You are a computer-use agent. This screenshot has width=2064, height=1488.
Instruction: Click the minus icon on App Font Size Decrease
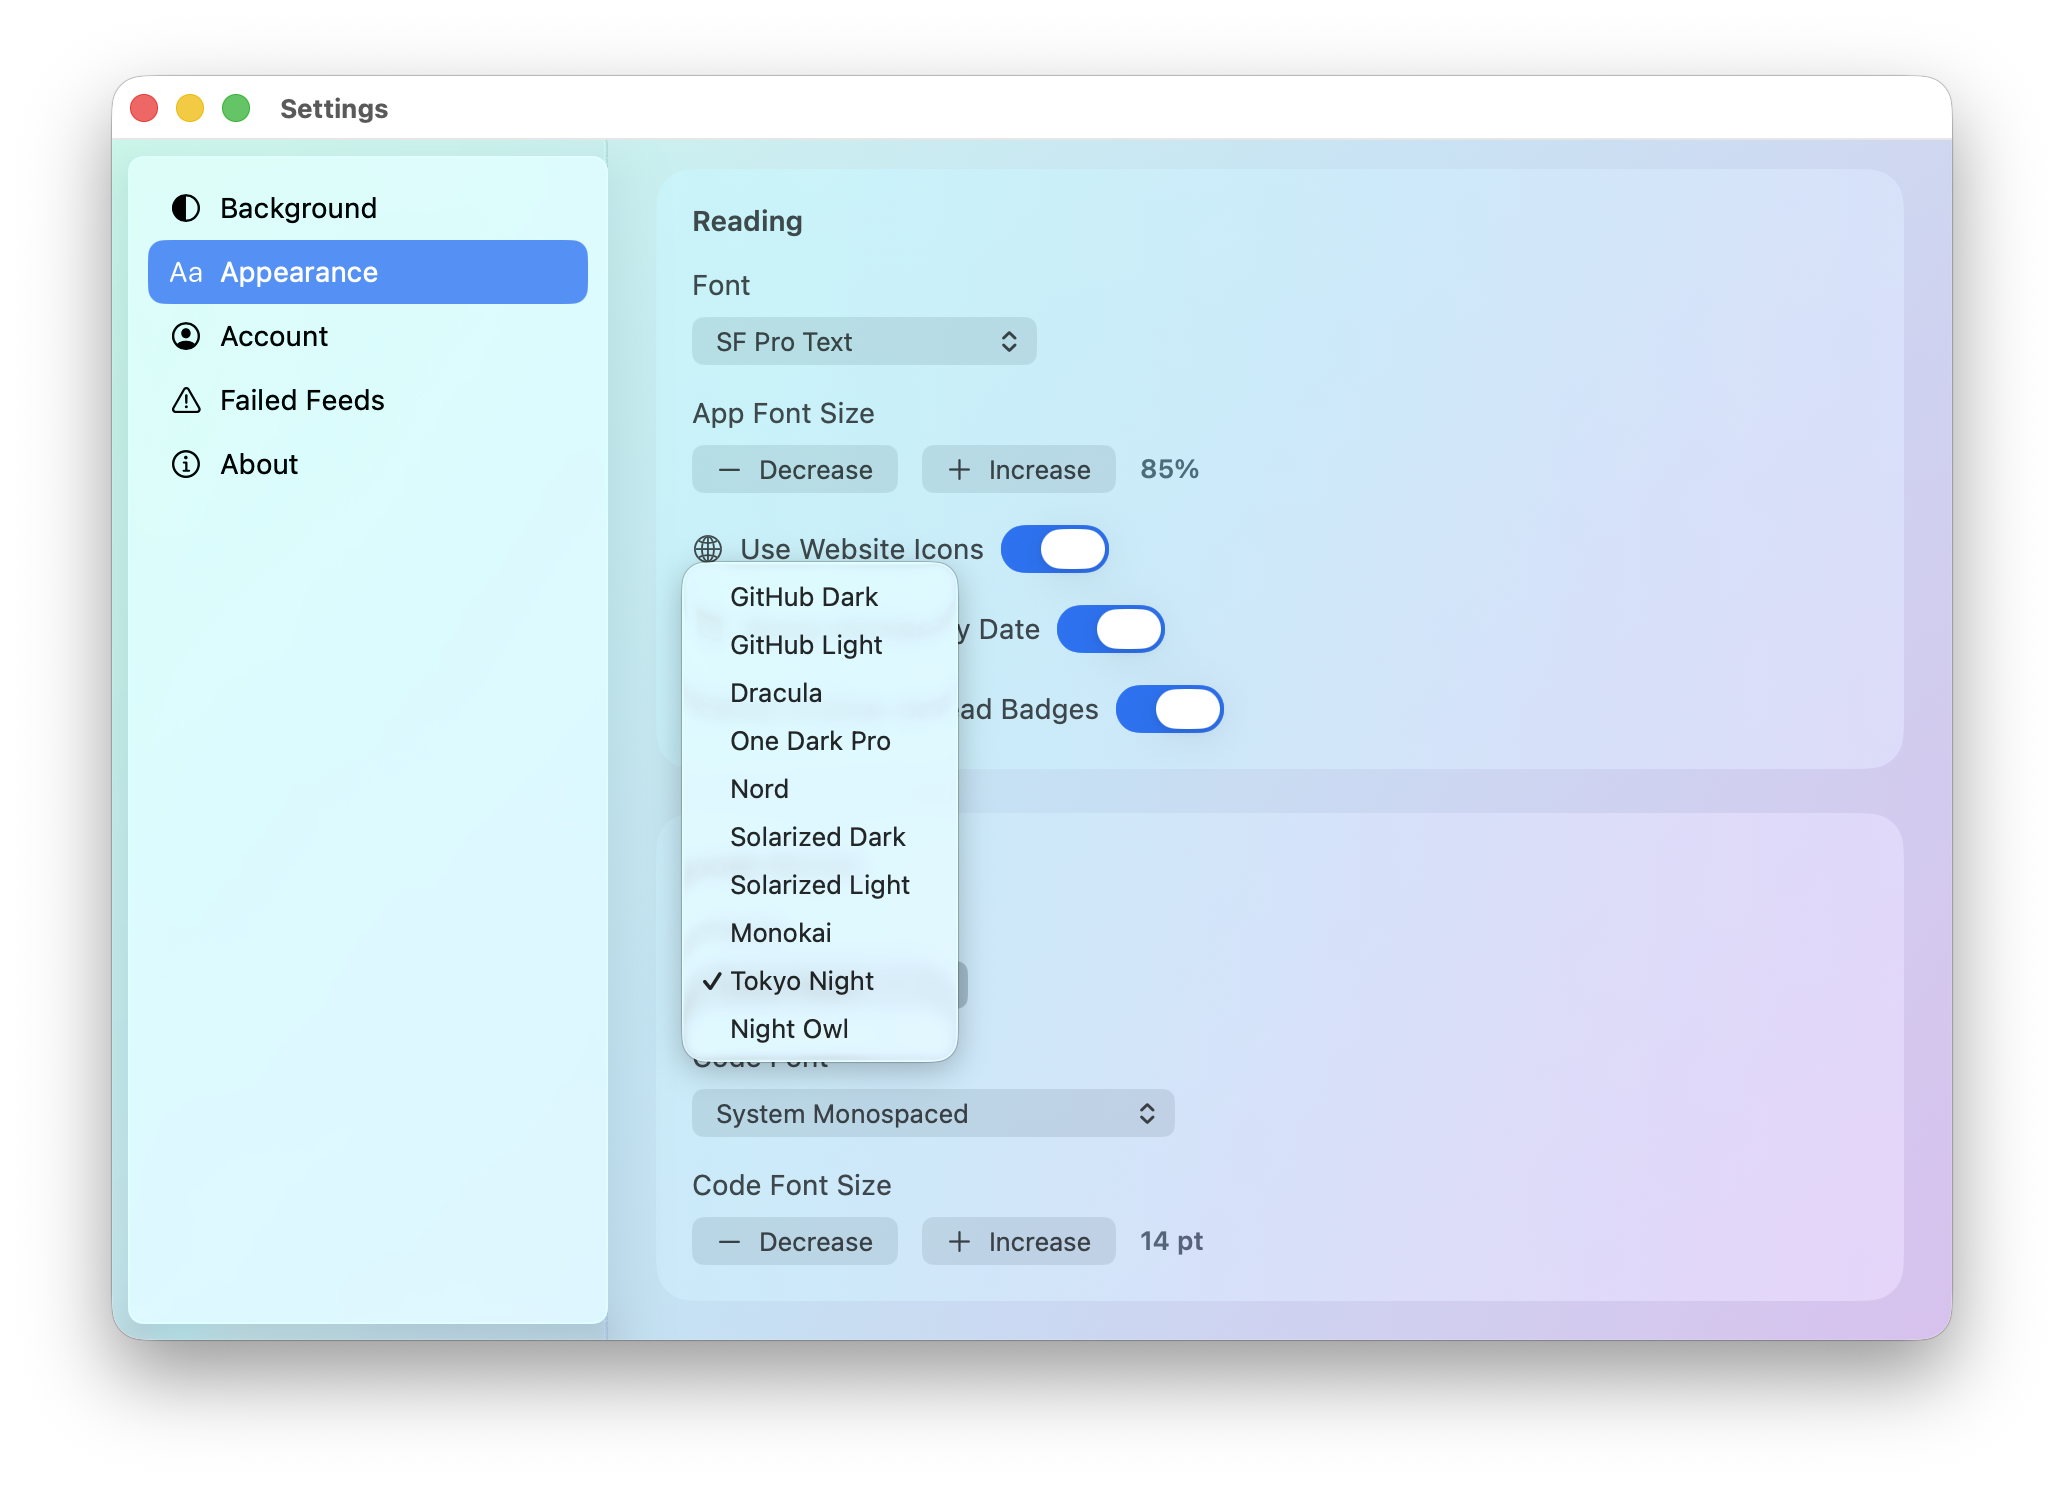[729, 469]
